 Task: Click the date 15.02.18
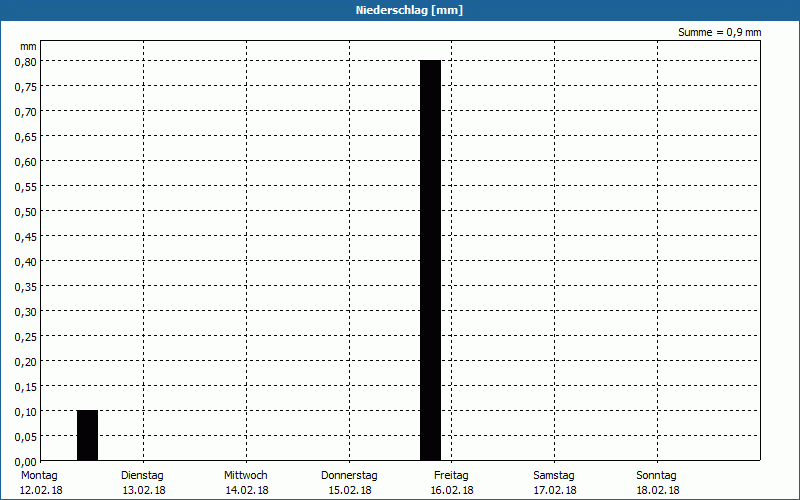click(350, 490)
